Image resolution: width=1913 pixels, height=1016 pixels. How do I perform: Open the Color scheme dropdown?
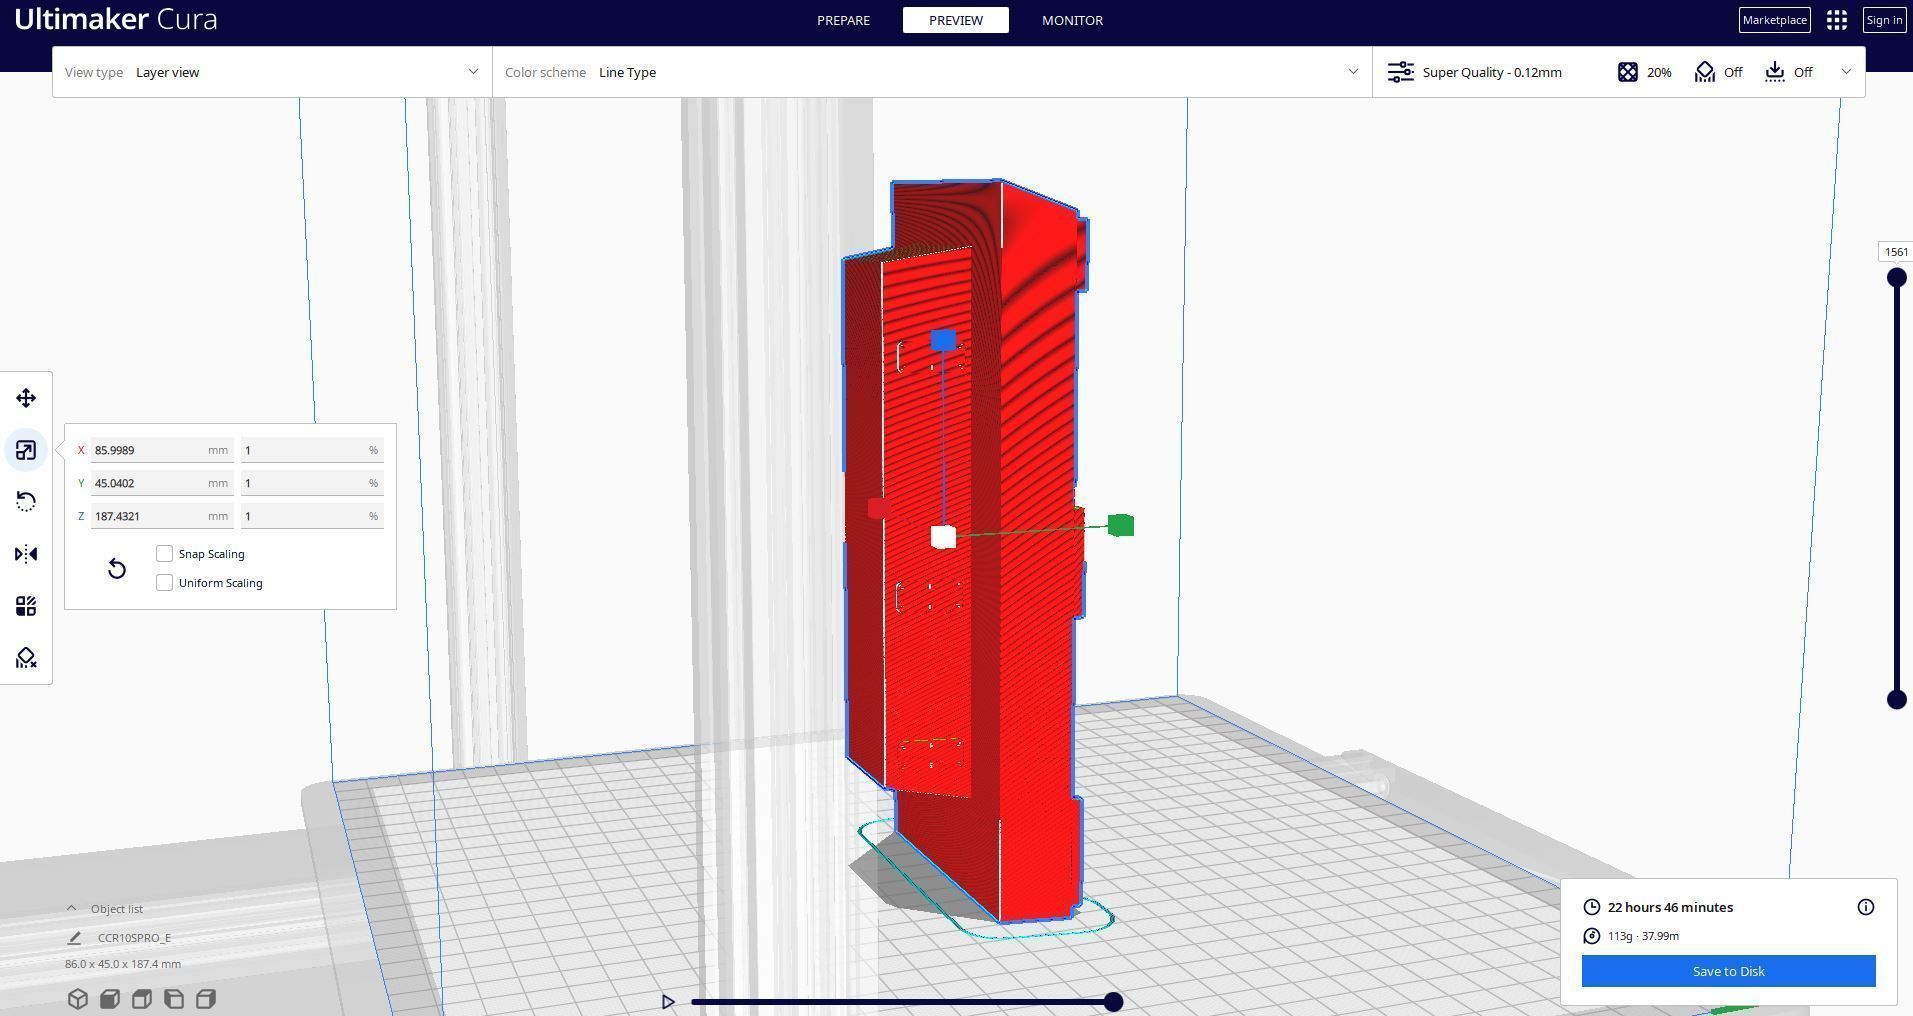pos(932,72)
